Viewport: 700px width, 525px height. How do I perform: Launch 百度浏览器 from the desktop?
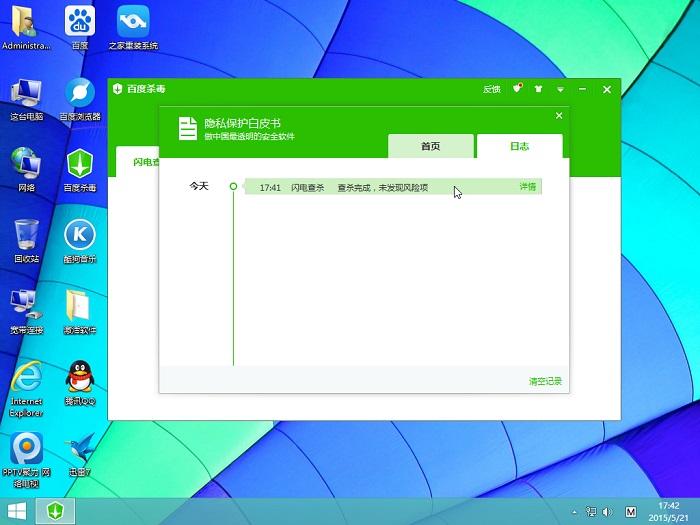[x=80, y=99]
